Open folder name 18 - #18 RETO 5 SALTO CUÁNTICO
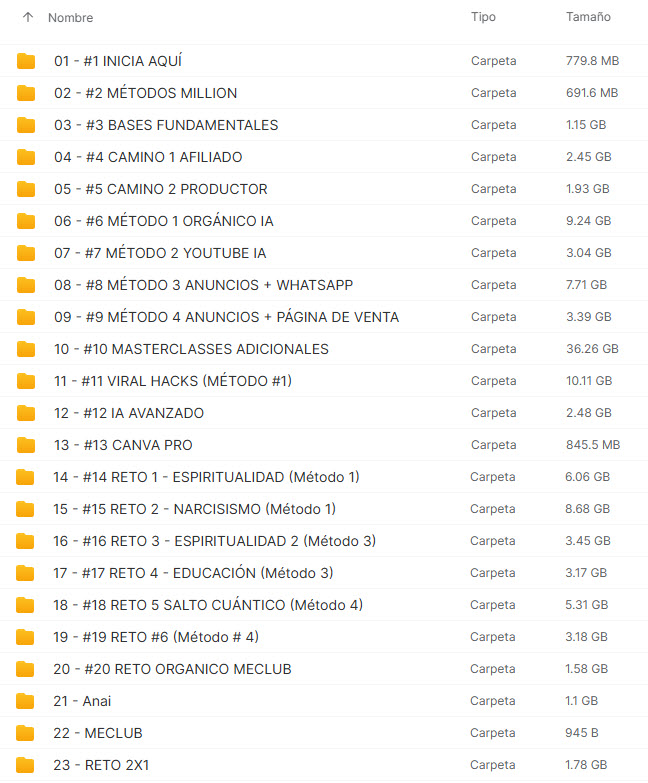 coord(208,605)
